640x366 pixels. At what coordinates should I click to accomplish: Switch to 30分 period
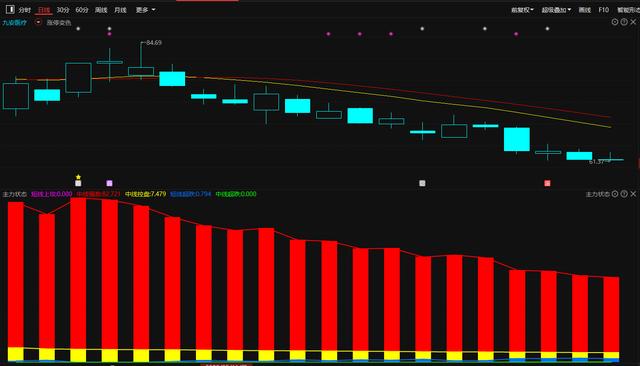click(x=63, y=10)
